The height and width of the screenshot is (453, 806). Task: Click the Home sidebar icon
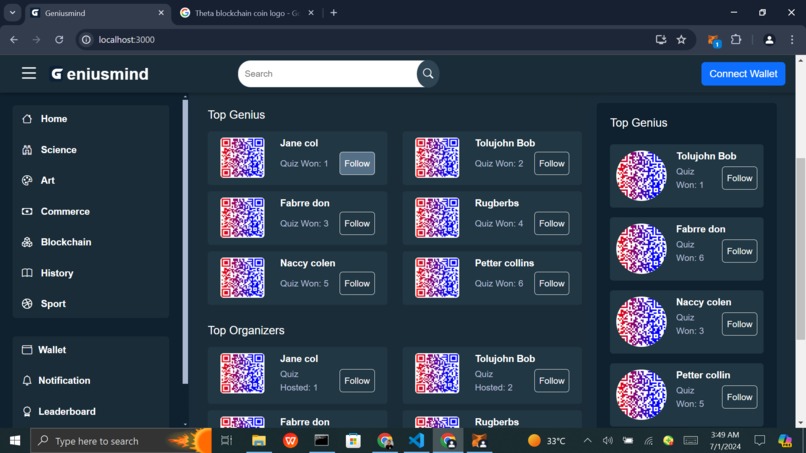pos(27,119)
